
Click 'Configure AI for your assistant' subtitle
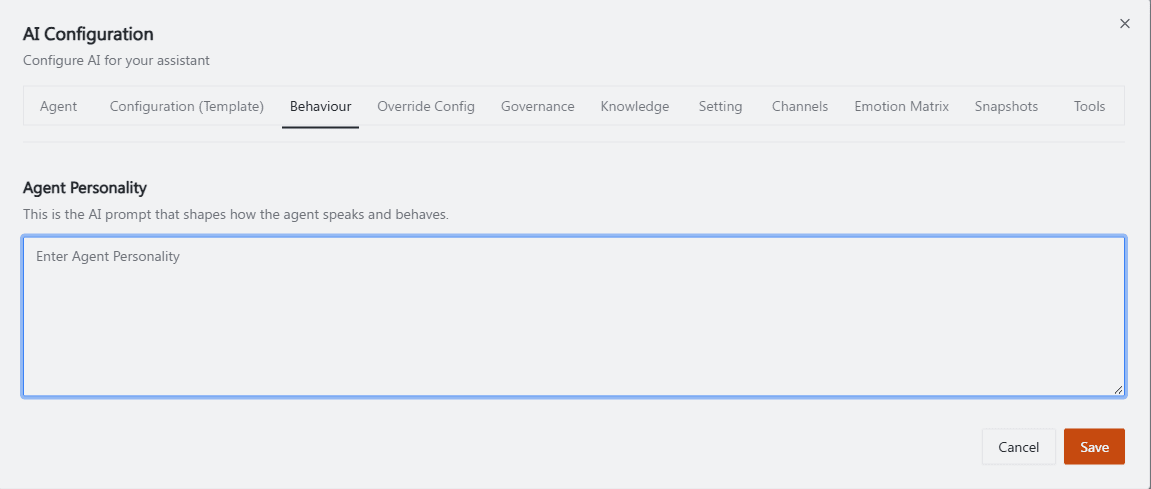pos(116,60)
